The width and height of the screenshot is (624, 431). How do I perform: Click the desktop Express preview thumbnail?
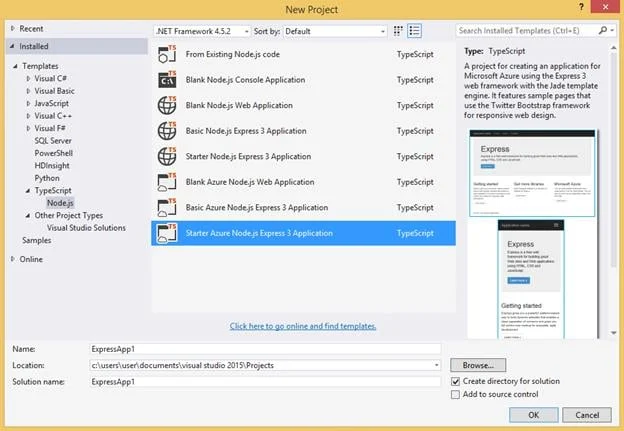(532, 173)
